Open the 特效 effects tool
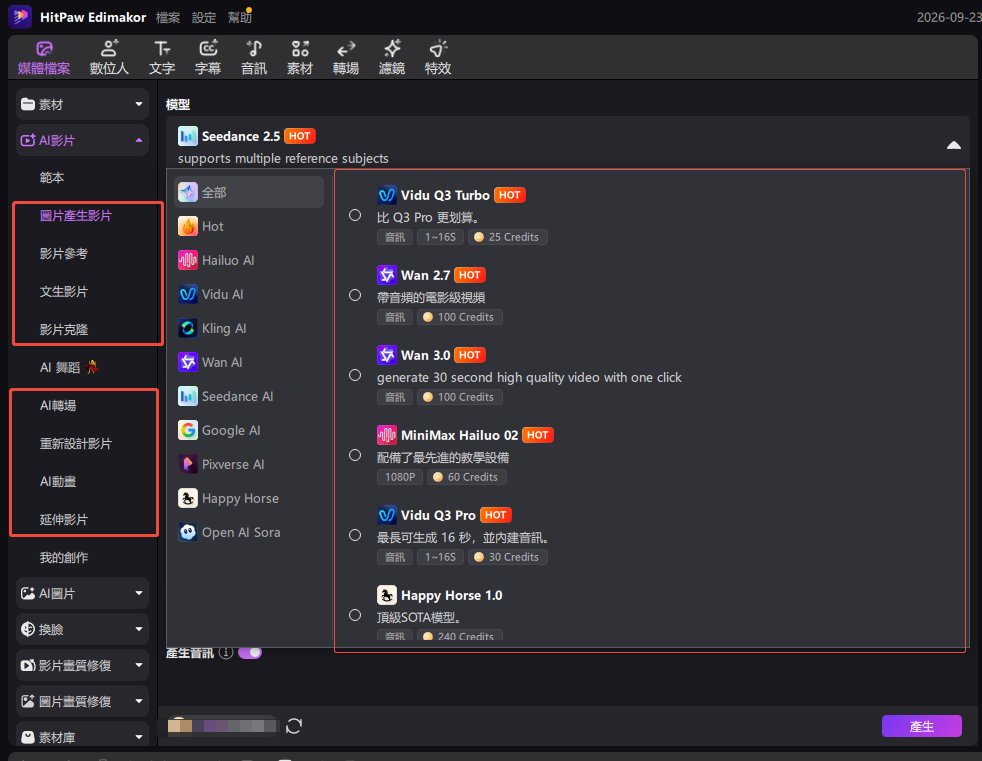The image size is (982, 761). point(438,58)
